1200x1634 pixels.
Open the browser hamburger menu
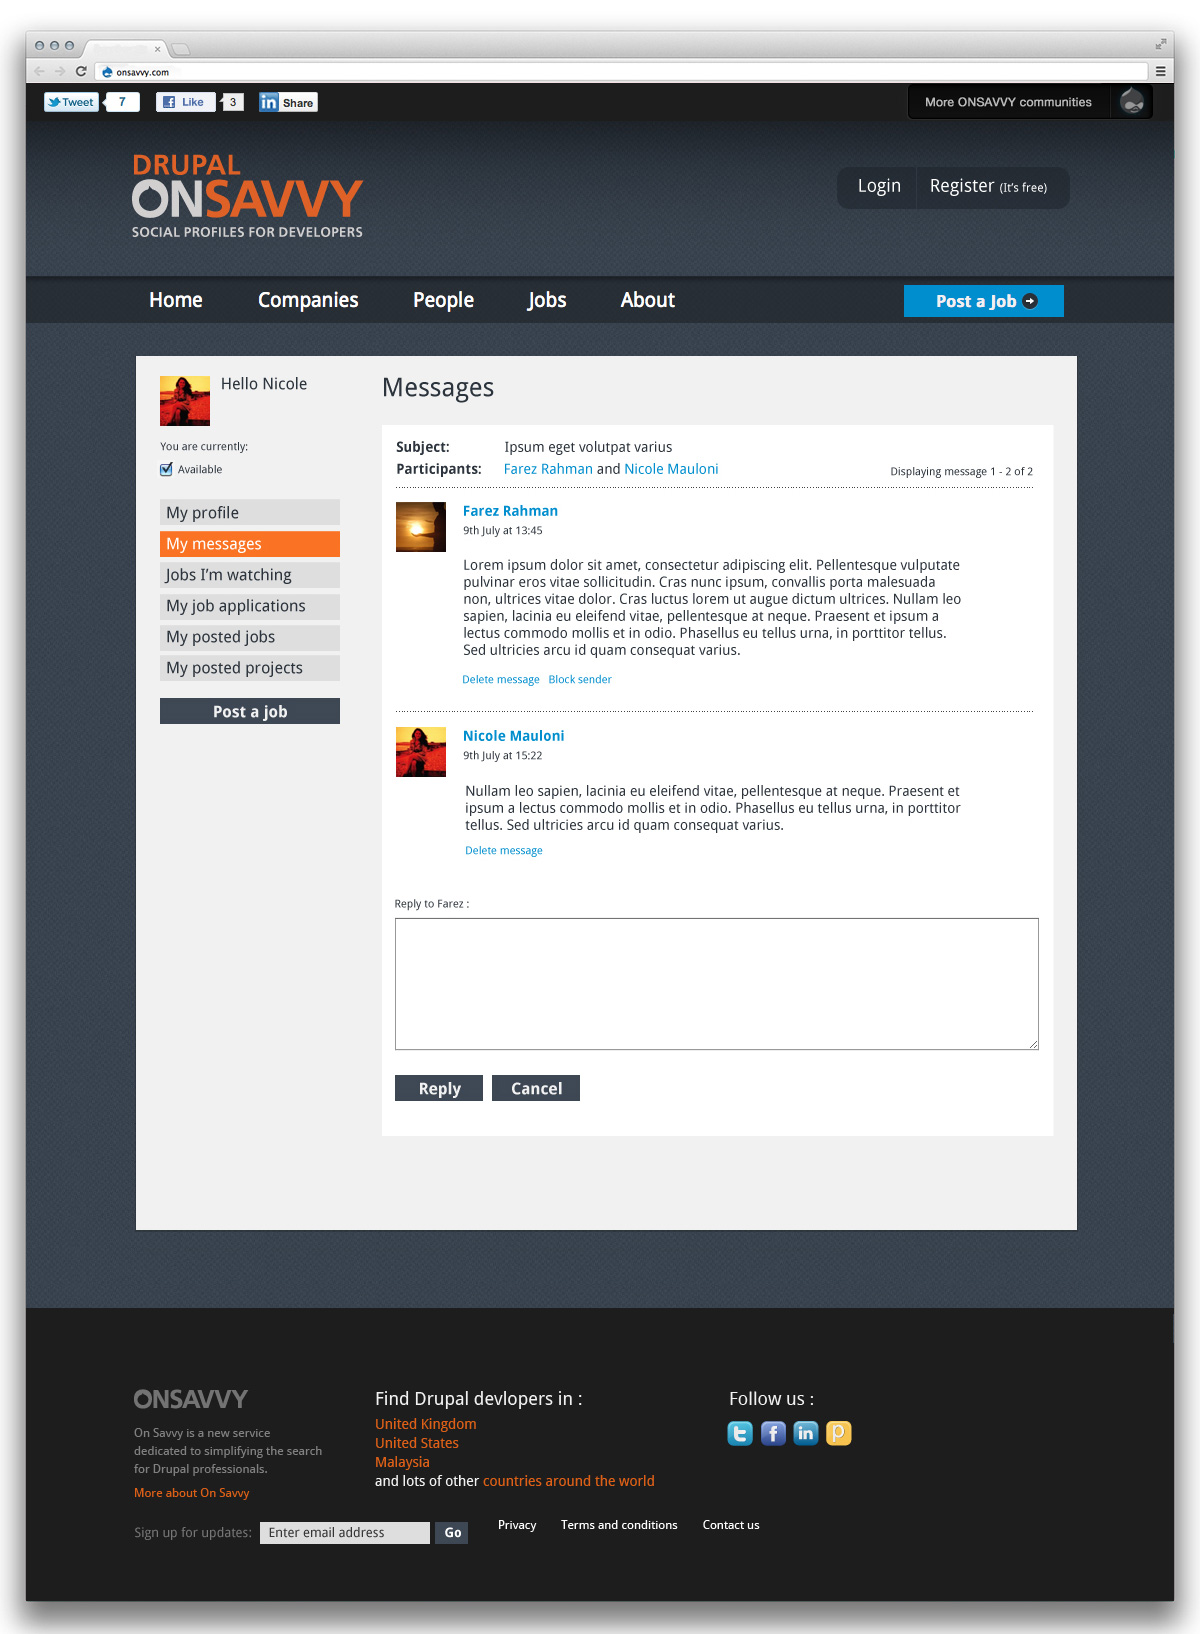pyautogui.click(x=1160, y=71)
